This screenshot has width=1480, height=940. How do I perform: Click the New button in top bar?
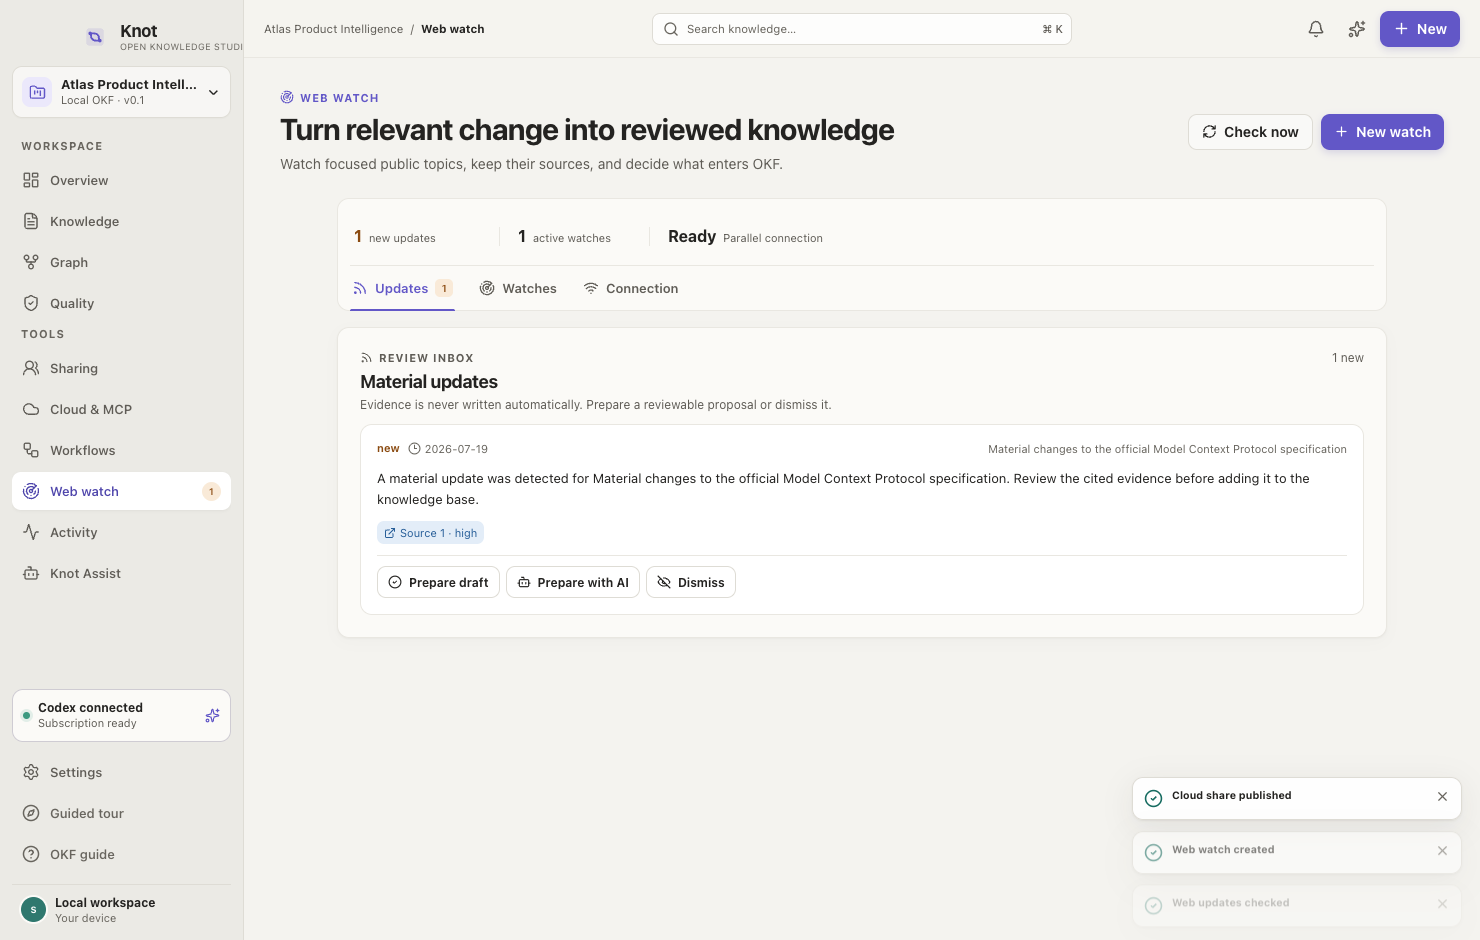coord(1420,29)
